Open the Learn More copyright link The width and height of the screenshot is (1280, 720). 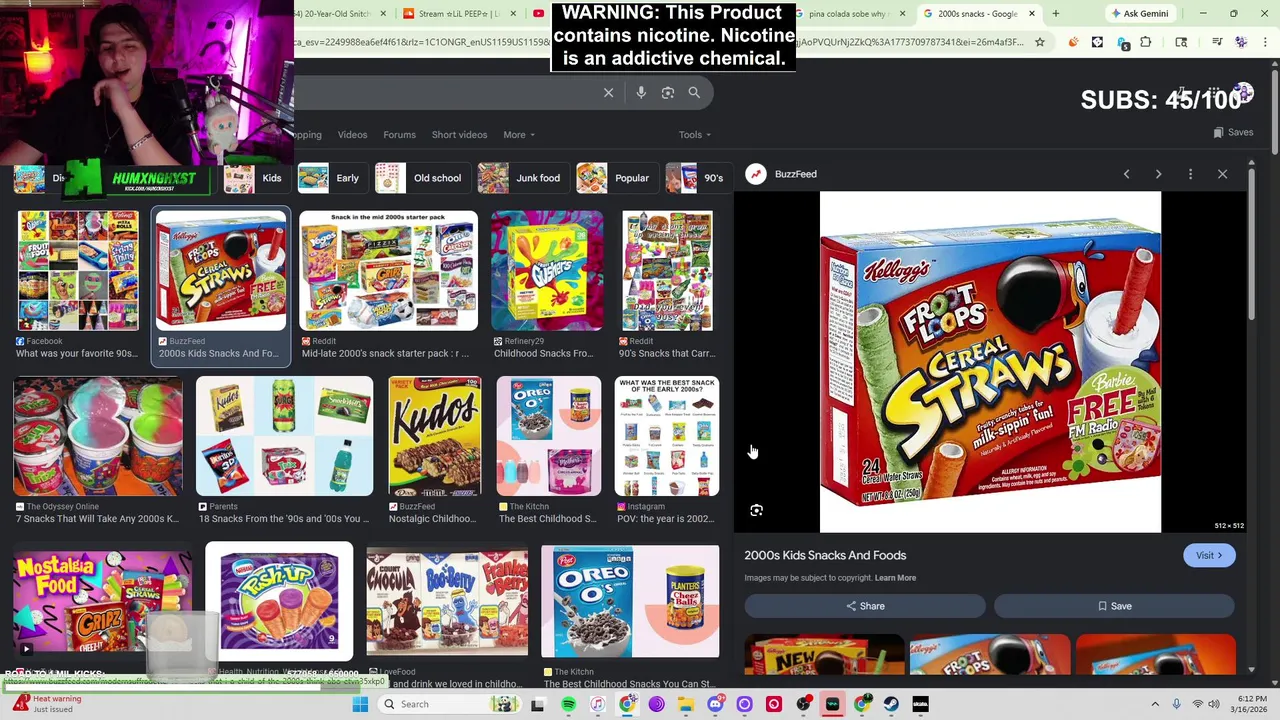[895, 578]
